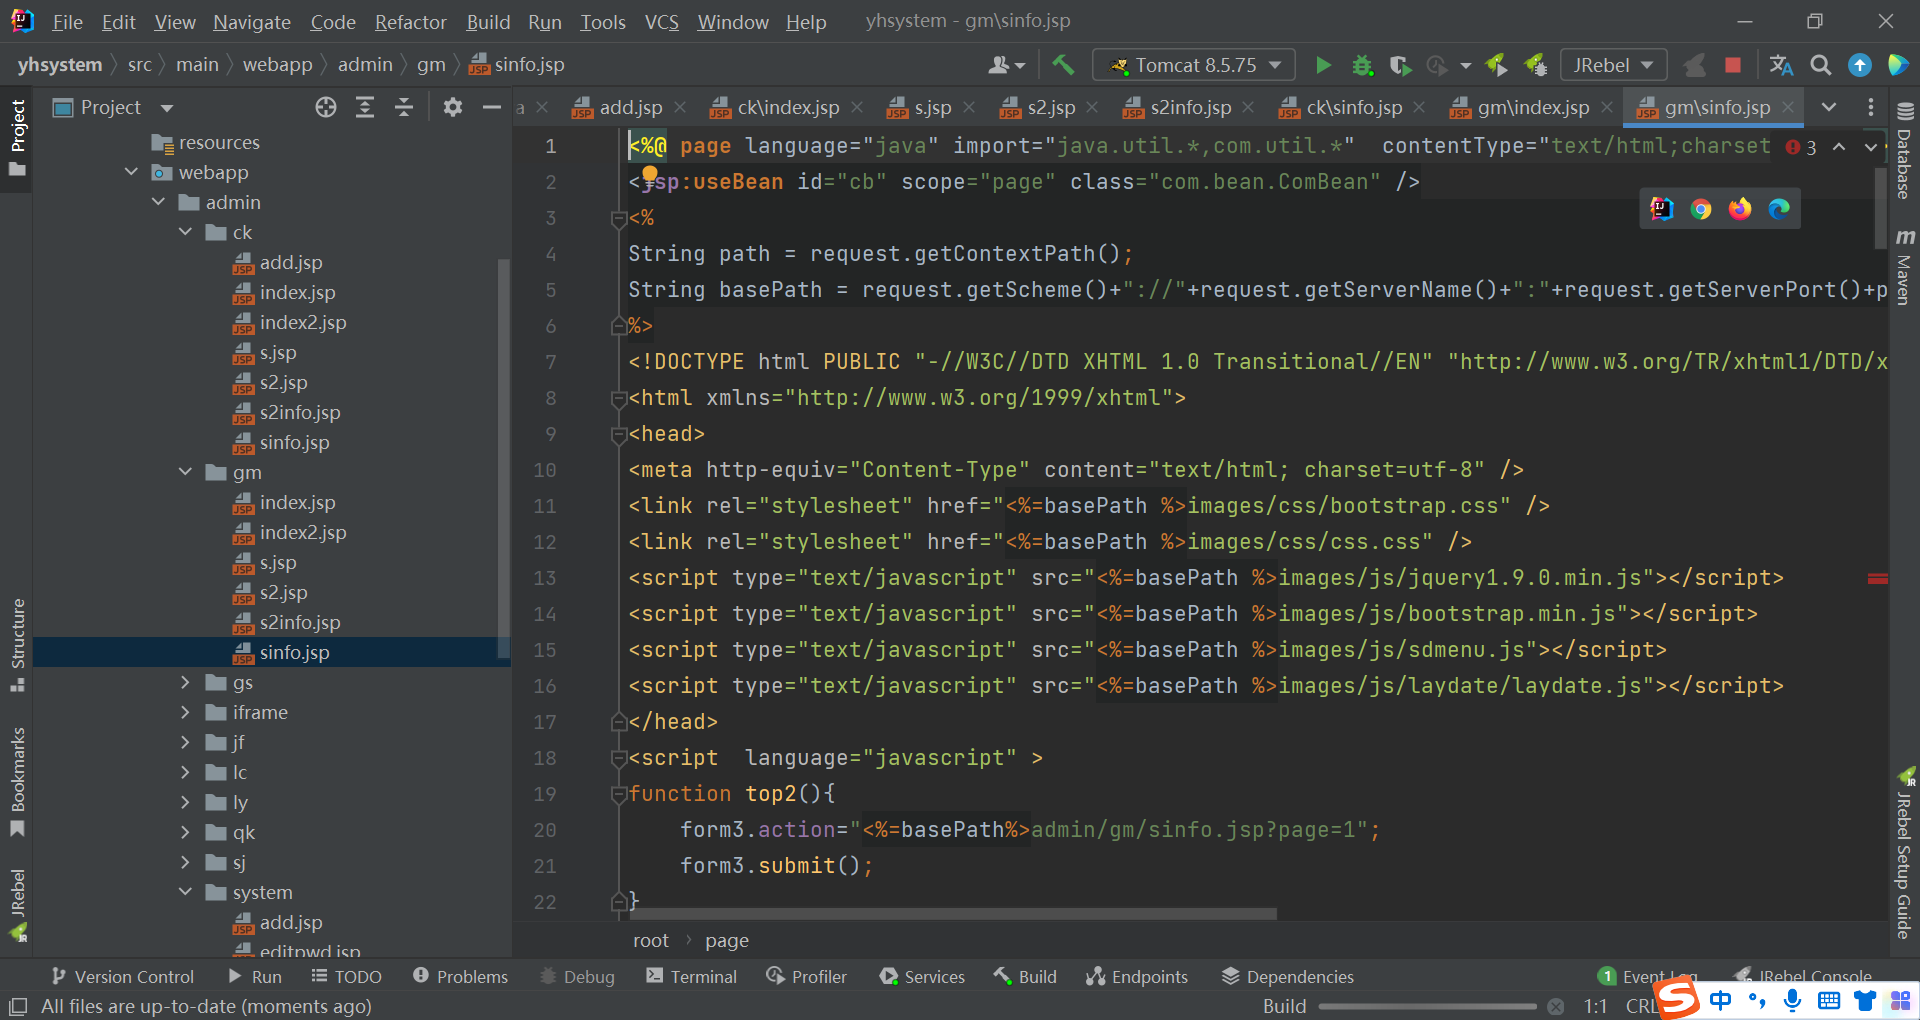Open the Problems tool window
The height and width of the screenshot is (1020, 1920).
pyautogui.click(x=460, y=976)
